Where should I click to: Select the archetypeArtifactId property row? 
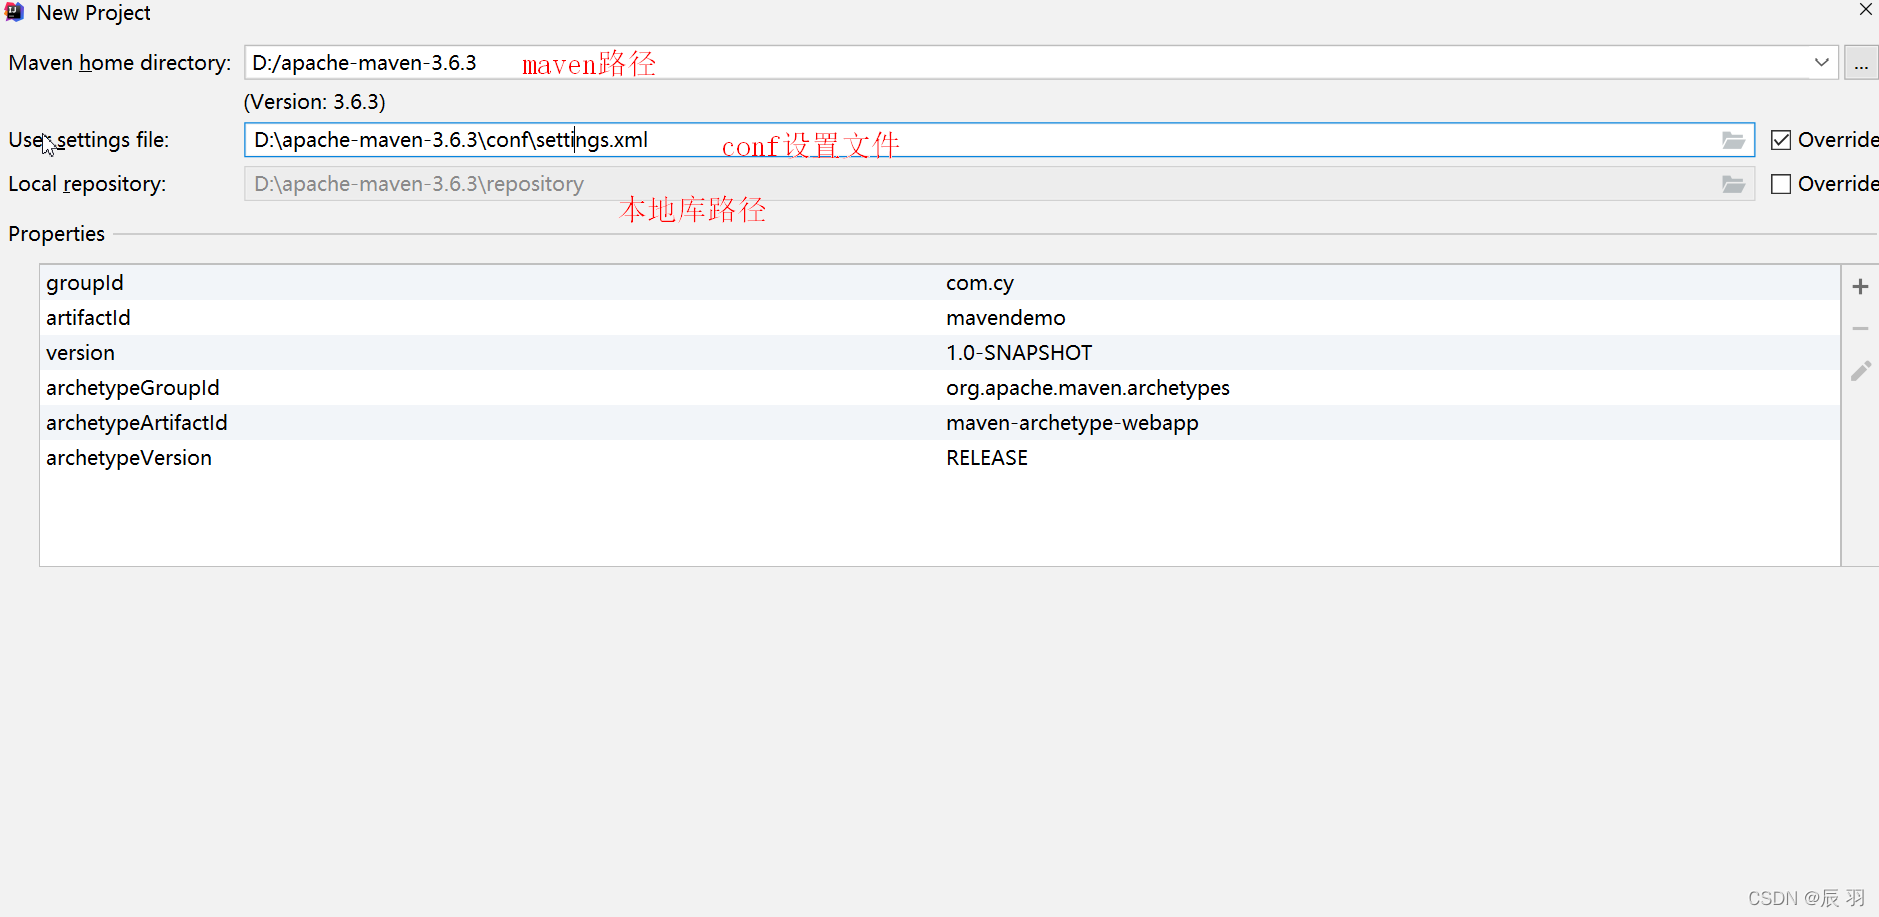coord(940,423)
